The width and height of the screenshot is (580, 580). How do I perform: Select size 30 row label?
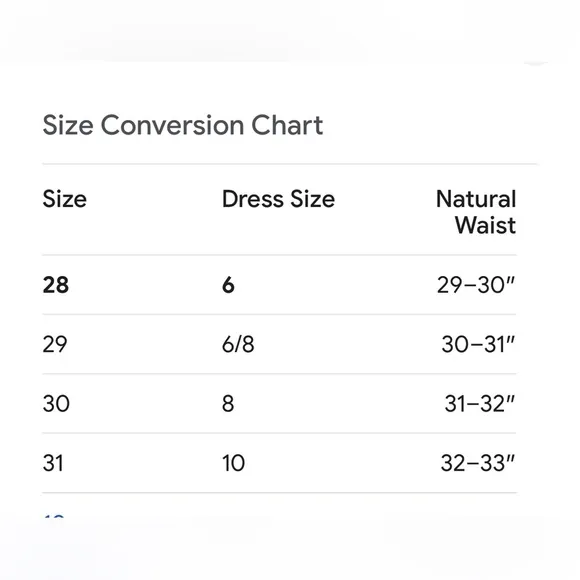click(x=56, y=404)
